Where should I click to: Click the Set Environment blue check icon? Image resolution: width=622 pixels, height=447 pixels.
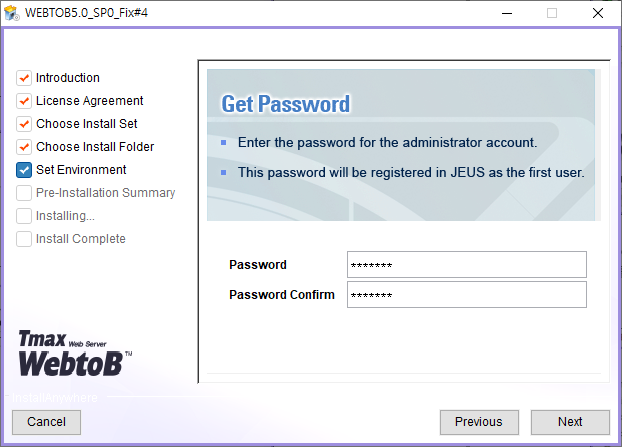coord(24,170)
